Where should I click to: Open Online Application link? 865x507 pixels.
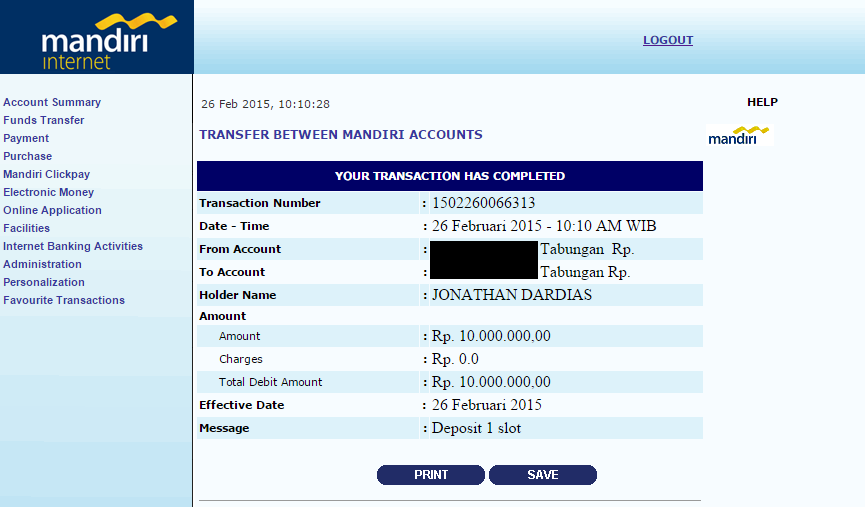[52, 210]
